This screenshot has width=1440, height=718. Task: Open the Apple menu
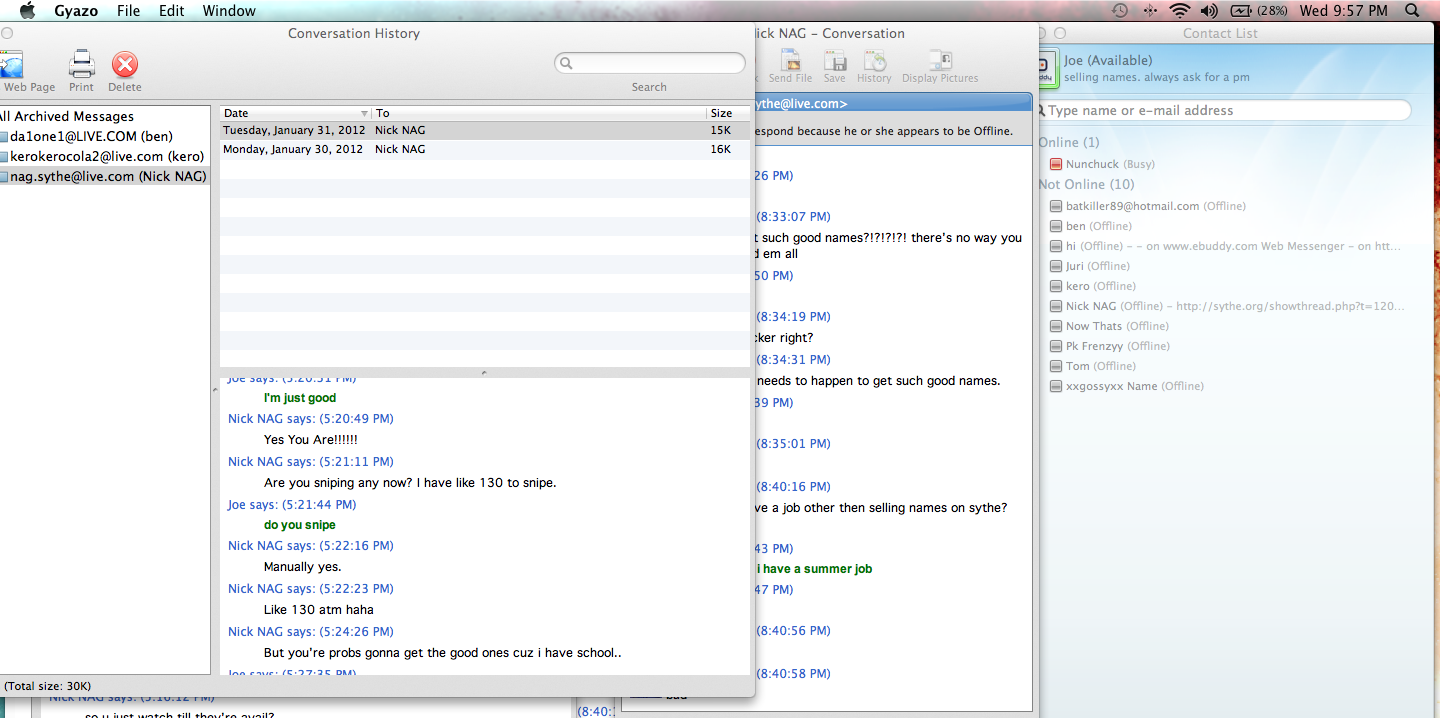pyautogui.click(x=28, y=11)
